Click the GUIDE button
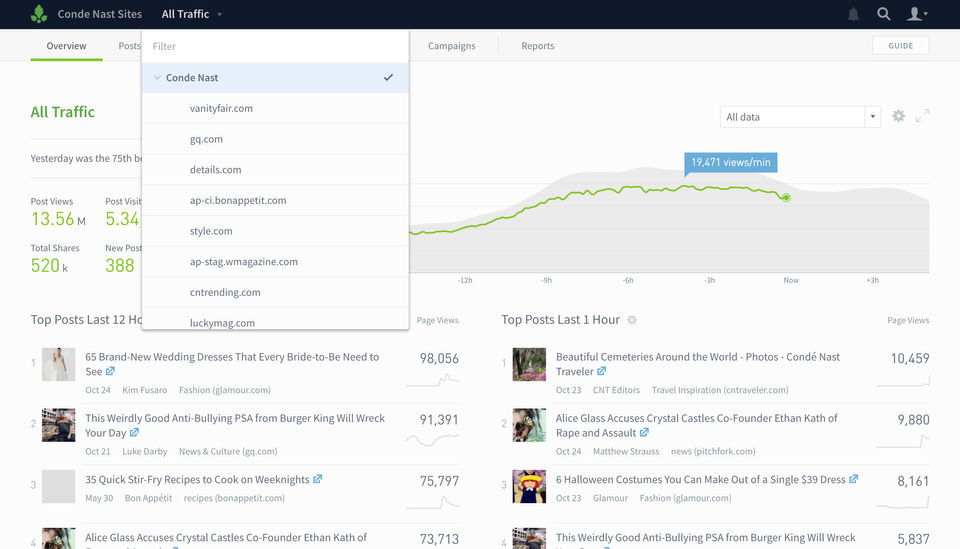Viewport: 960px width, 549px height. [900, 45]
